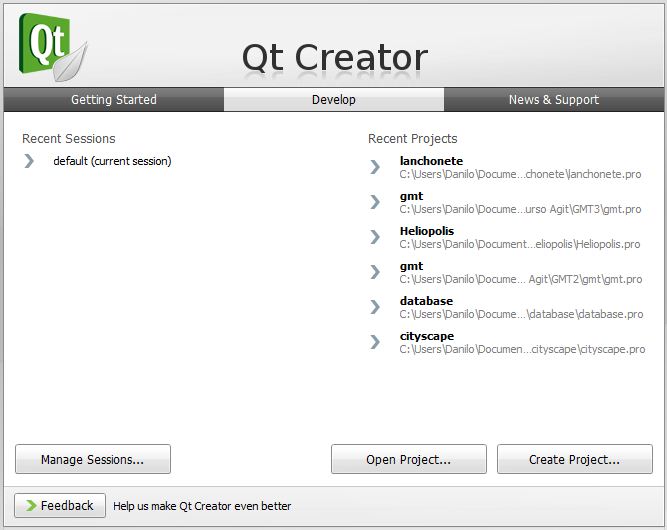Click the Recent Projects heading
667x530 pixels.
pyautogui.click(x=413, y=139)
